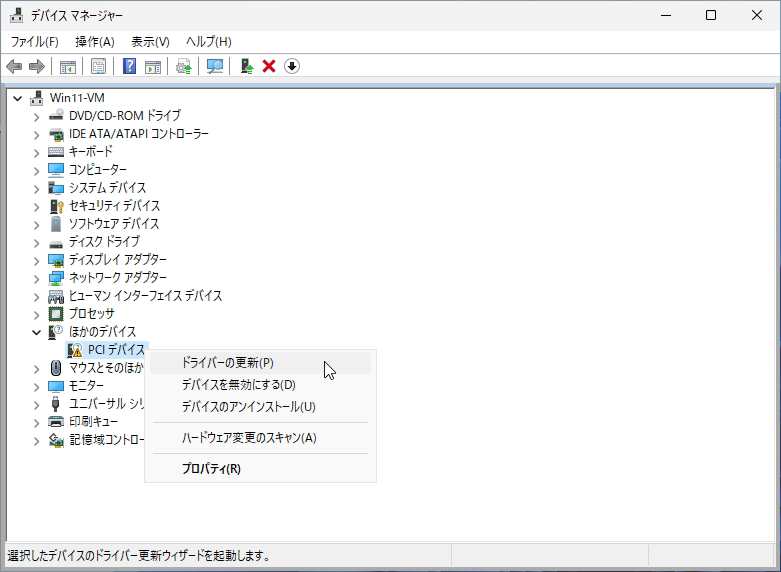Screen dimensions: 781x572
Task: Click the プロセッサ chip icon
Action: pos(56,314)
